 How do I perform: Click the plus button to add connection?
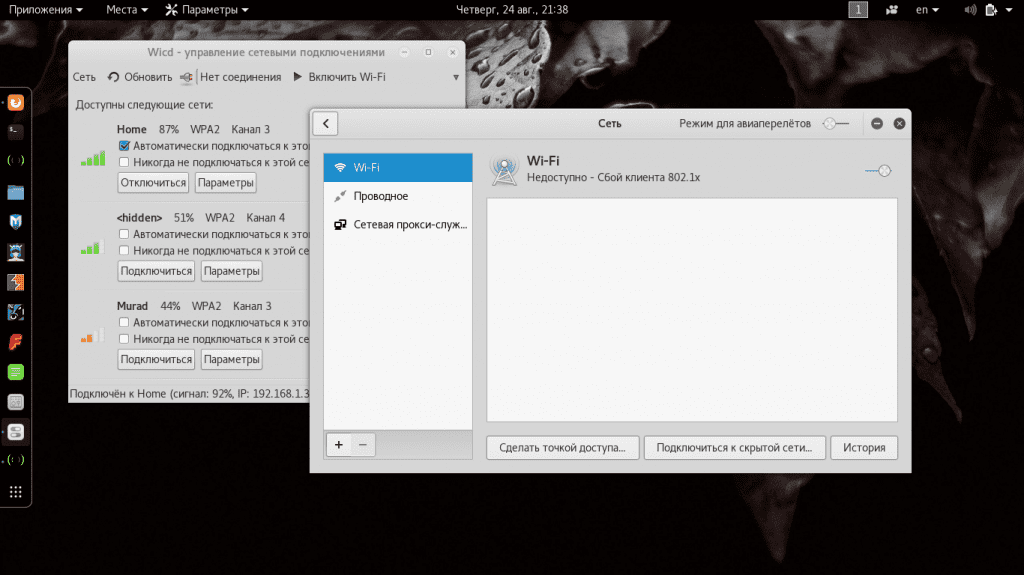pos(338,445)
